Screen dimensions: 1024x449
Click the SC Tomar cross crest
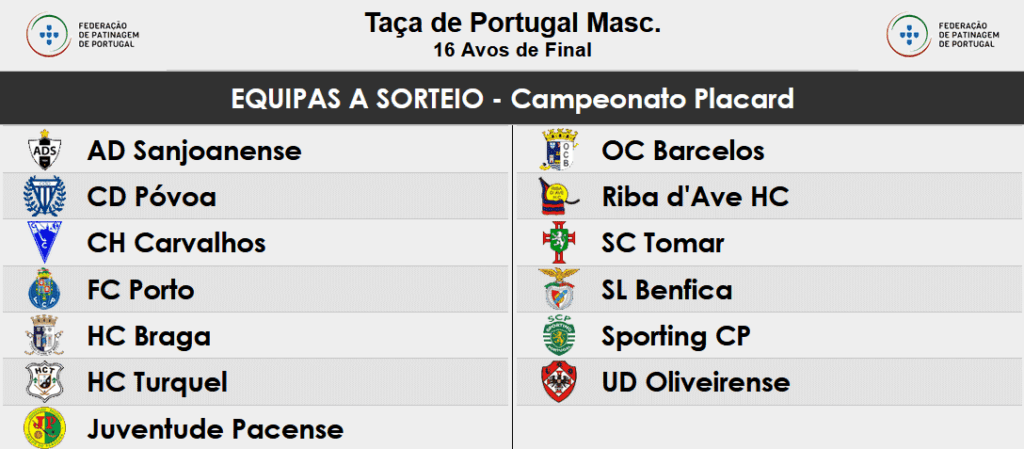(558, 243)
